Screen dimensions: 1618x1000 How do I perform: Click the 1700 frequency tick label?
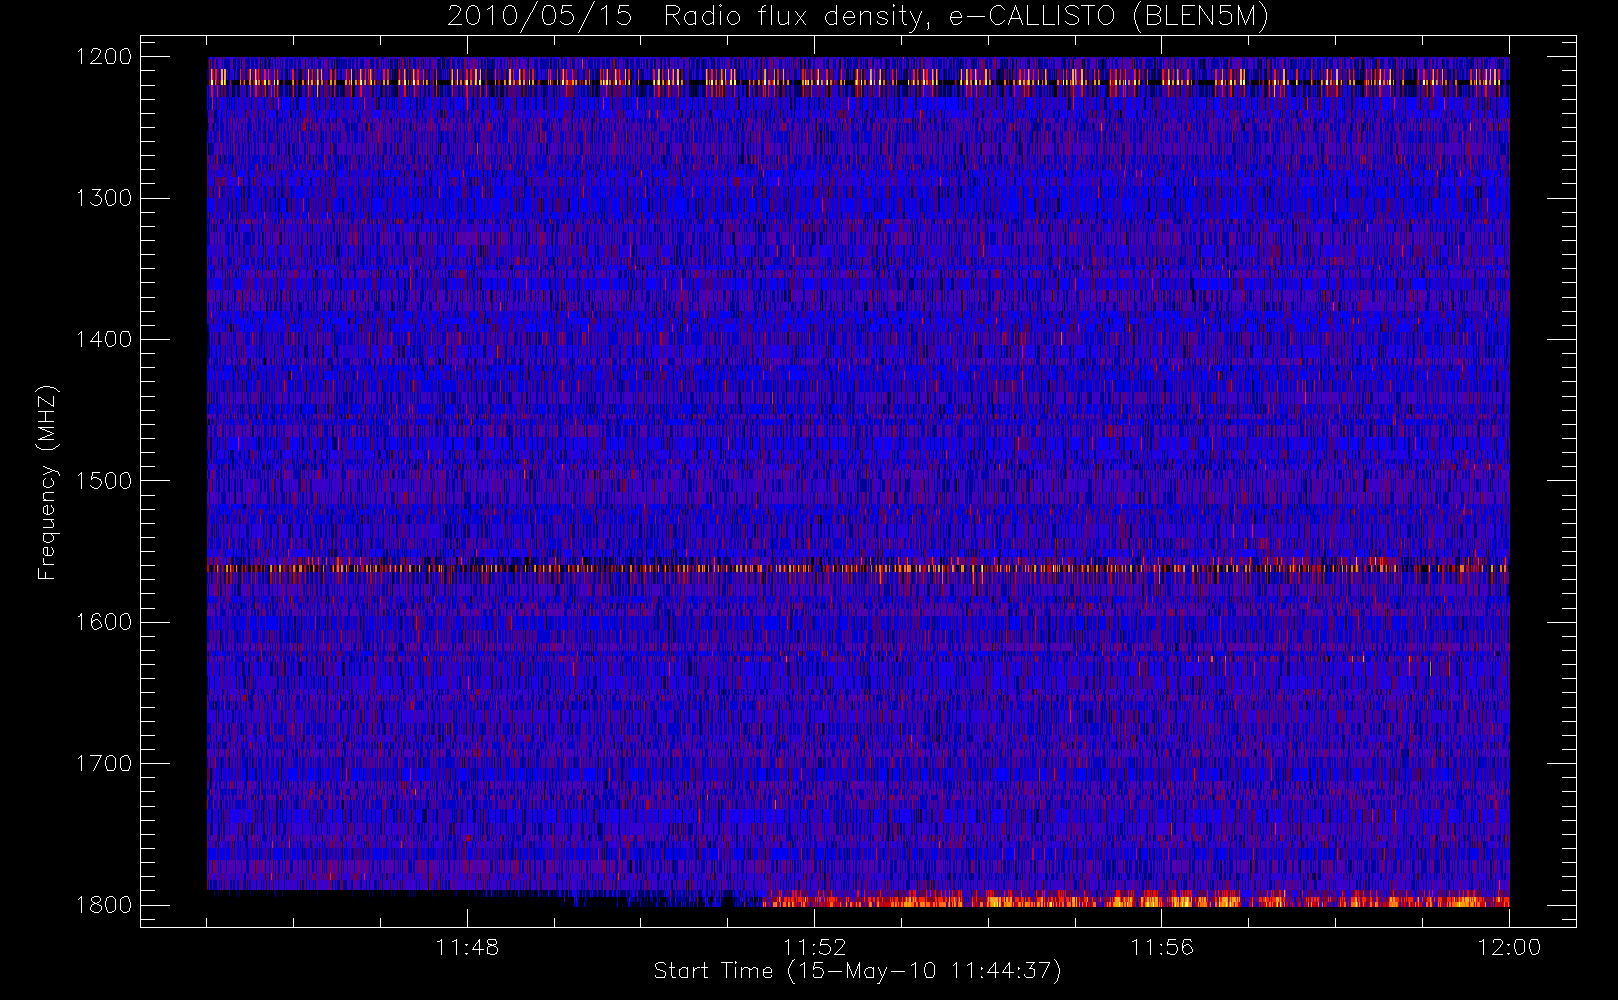click(x=104, y=763)
